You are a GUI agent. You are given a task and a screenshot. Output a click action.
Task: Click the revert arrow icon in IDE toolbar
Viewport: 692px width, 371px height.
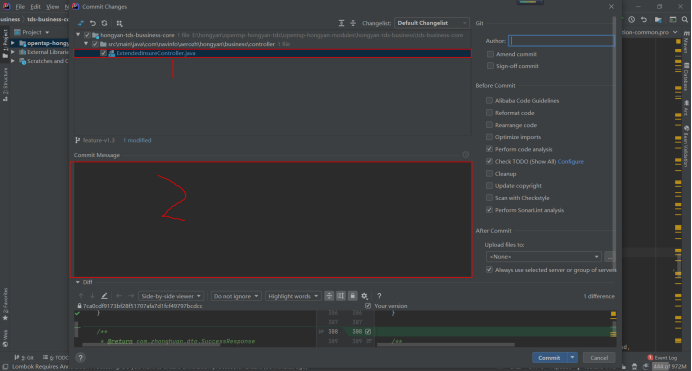pos(644,19)
